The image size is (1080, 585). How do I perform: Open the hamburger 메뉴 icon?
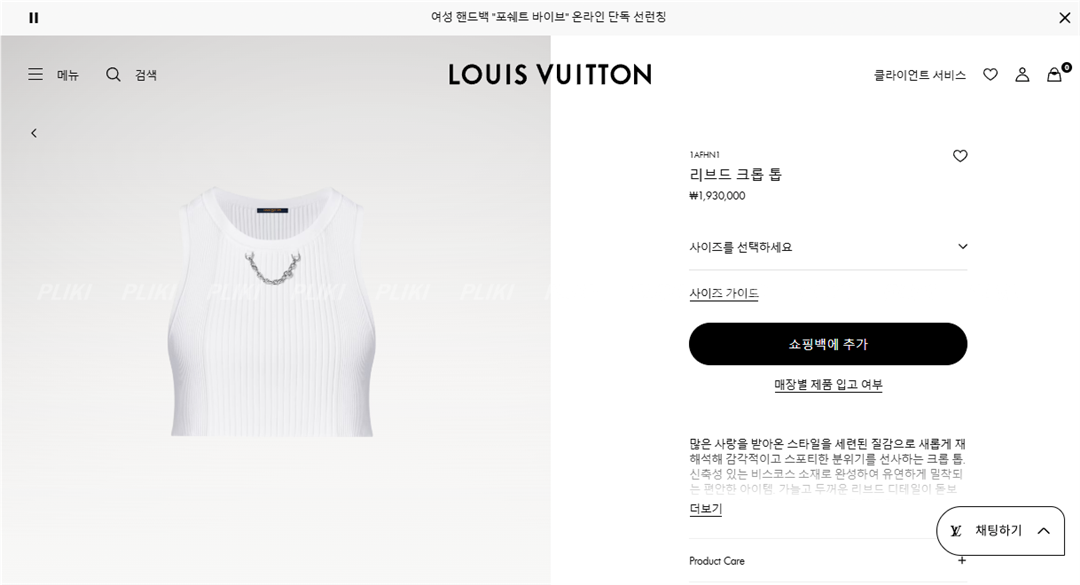click(35, 74)
